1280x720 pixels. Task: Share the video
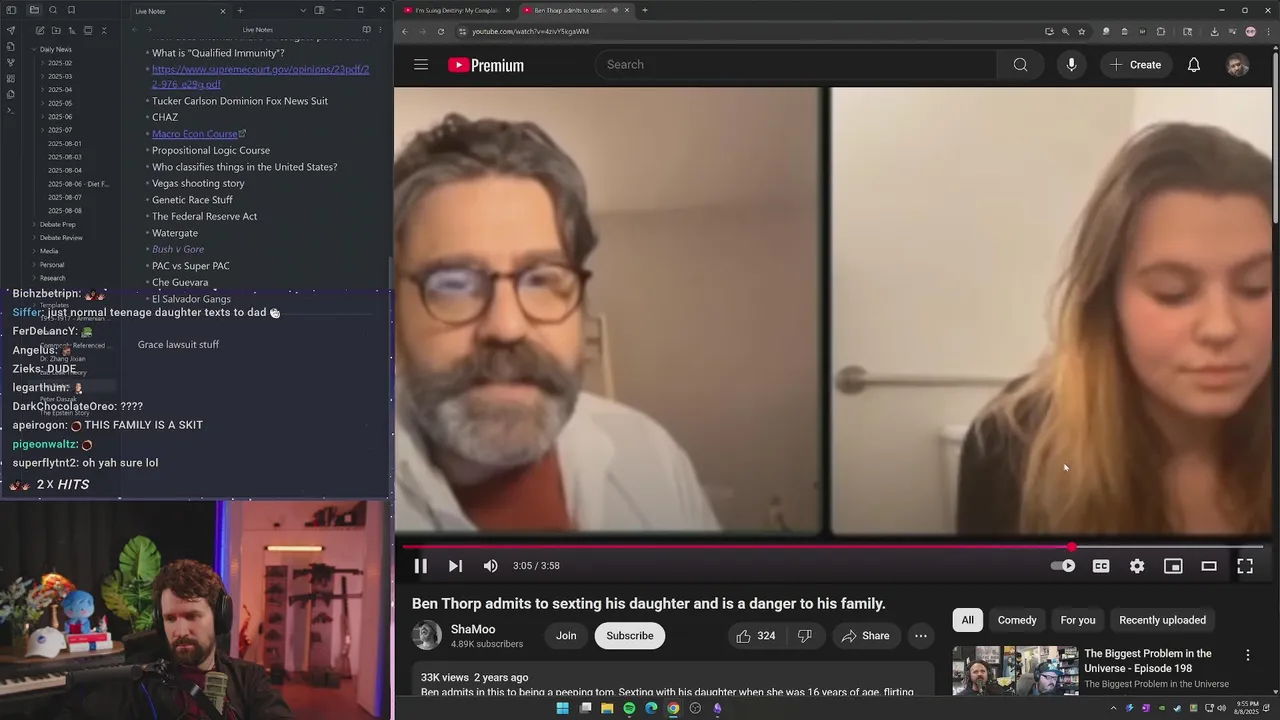coord(866,636)
